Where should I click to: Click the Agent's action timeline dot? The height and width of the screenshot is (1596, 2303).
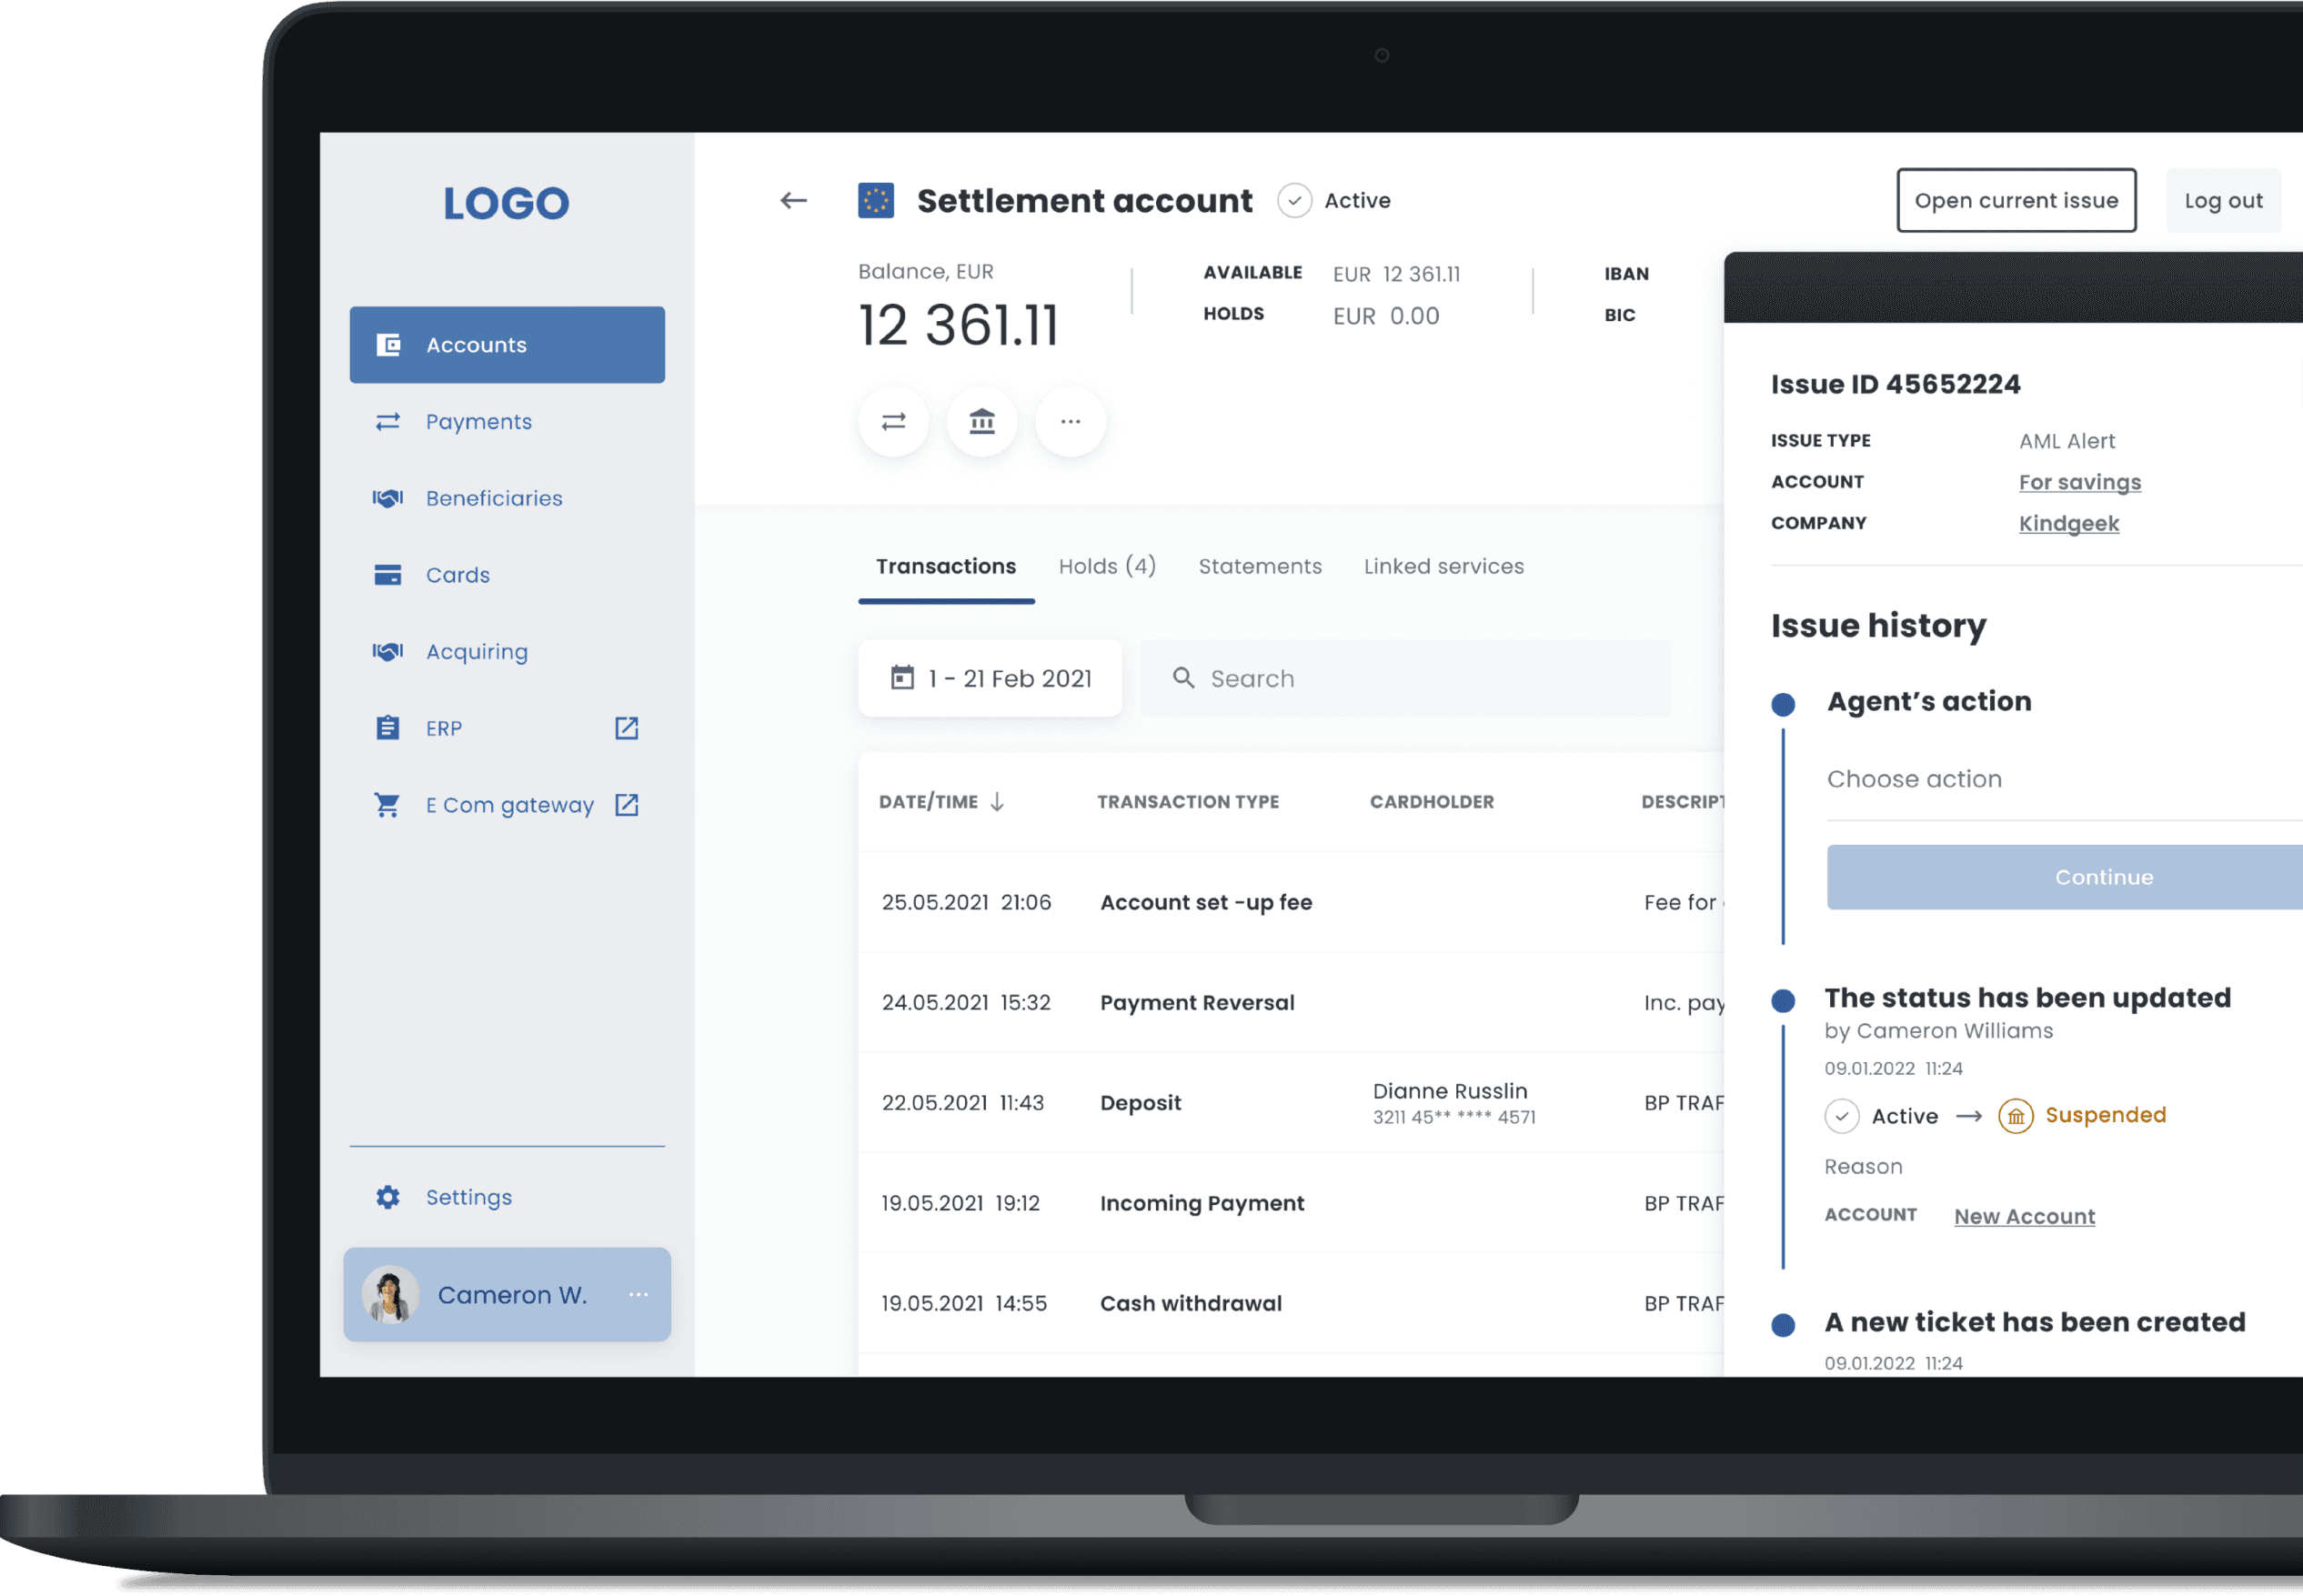1783,705
